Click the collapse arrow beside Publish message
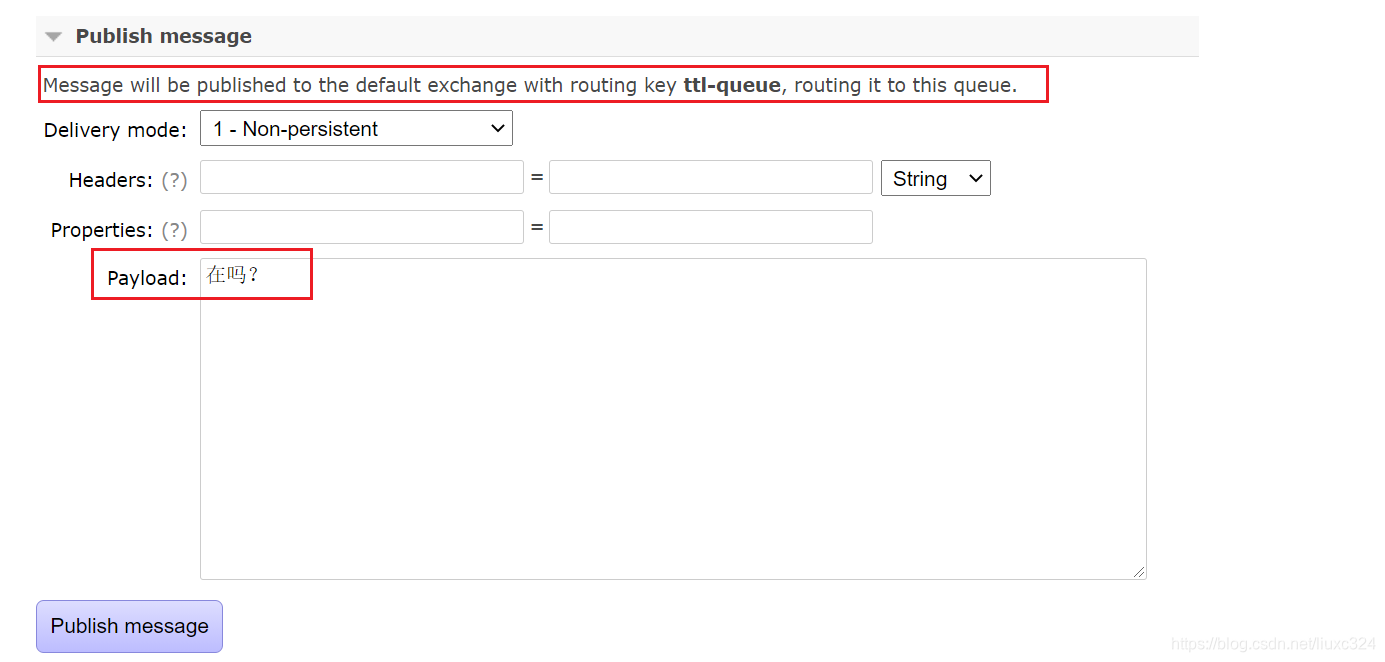 point(53,35)
